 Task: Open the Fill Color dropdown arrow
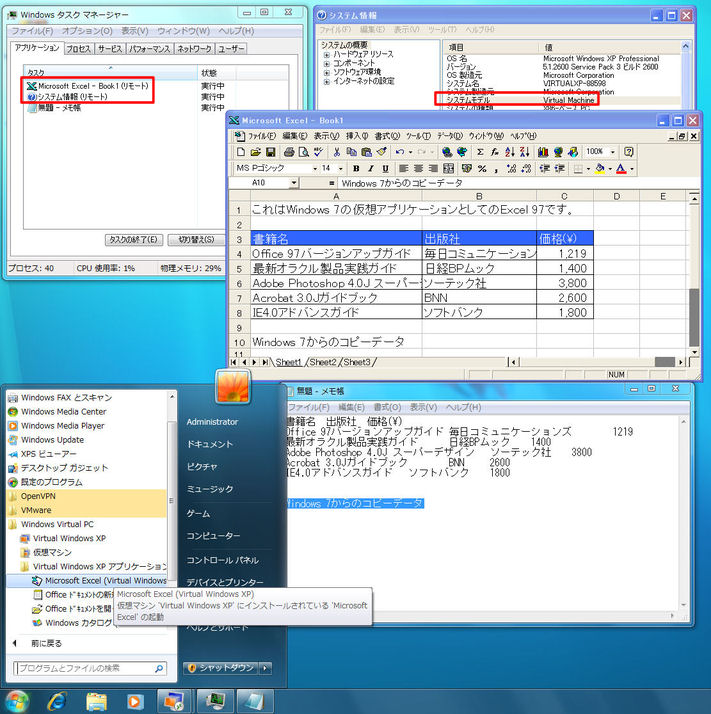point(610,169)
